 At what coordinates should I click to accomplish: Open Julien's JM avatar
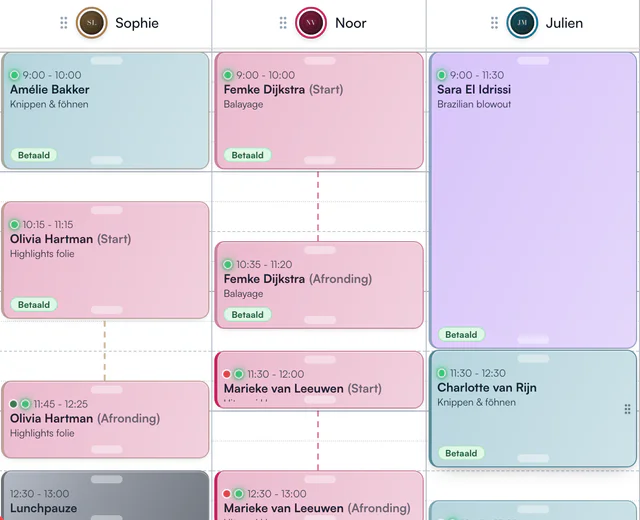[x=522, y=23]
